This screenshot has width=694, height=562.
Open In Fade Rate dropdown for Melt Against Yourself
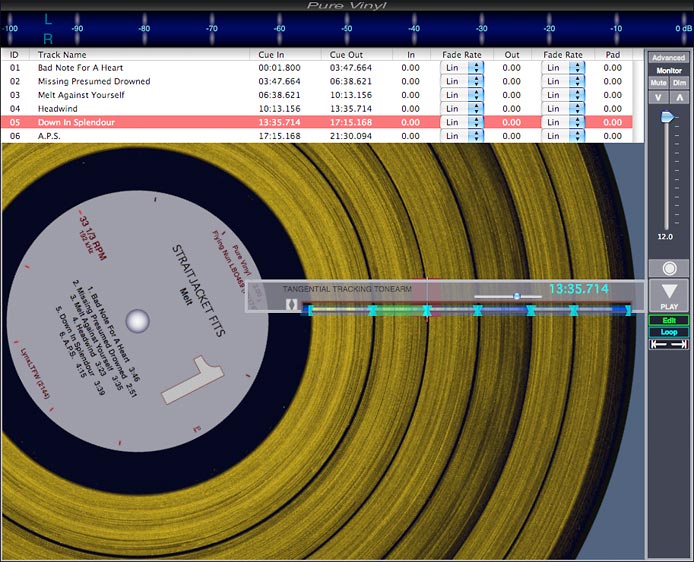point(462,95)
